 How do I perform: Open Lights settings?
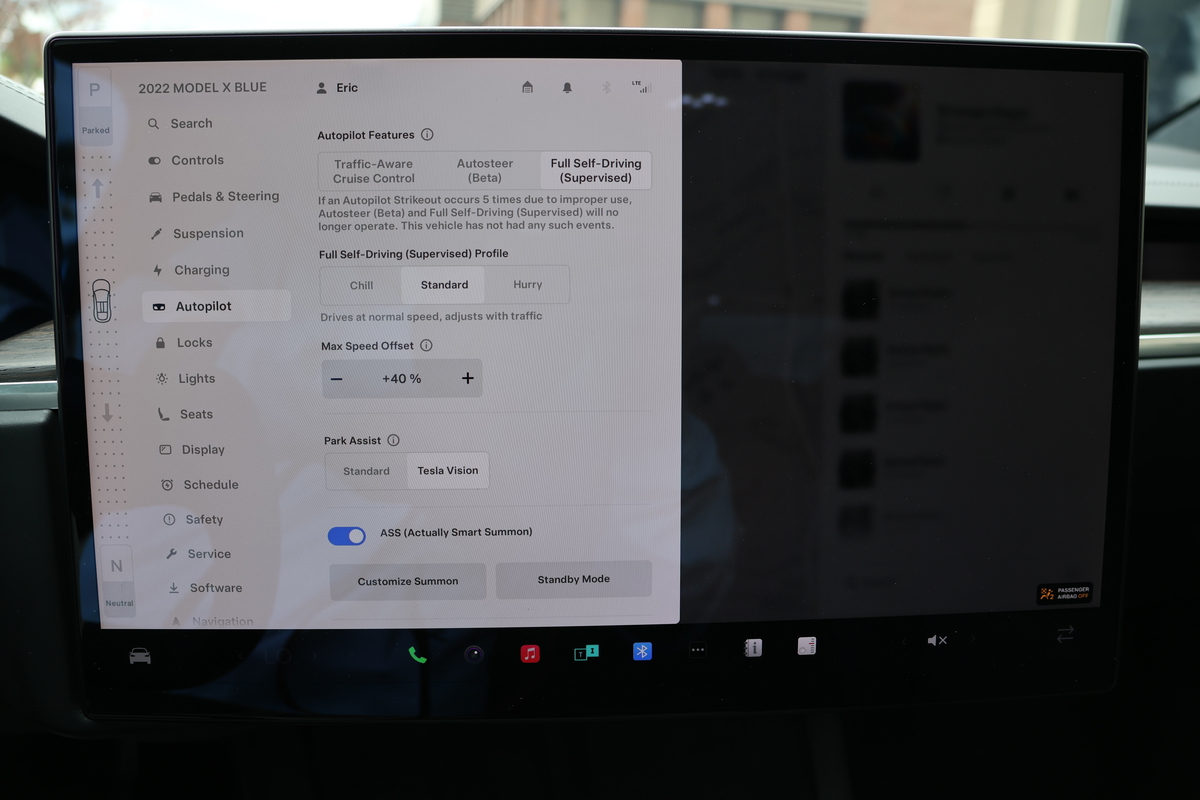185,379
